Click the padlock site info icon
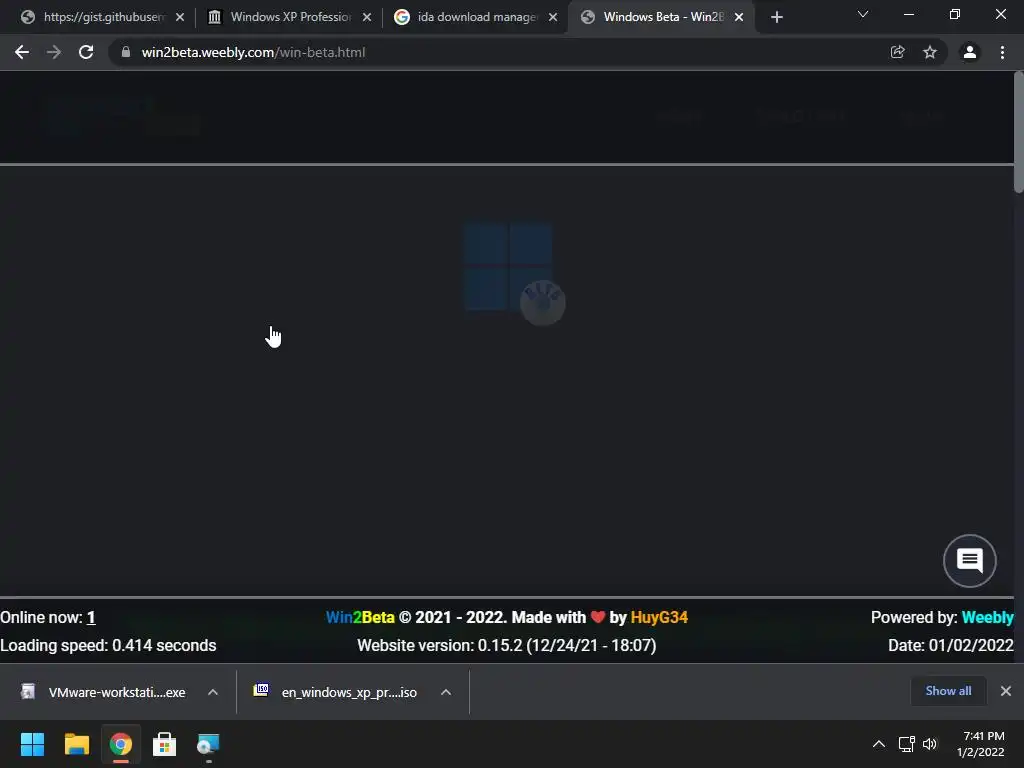Image resolution: width=1024 pixels, height=768 pixels. pos(126,52)
